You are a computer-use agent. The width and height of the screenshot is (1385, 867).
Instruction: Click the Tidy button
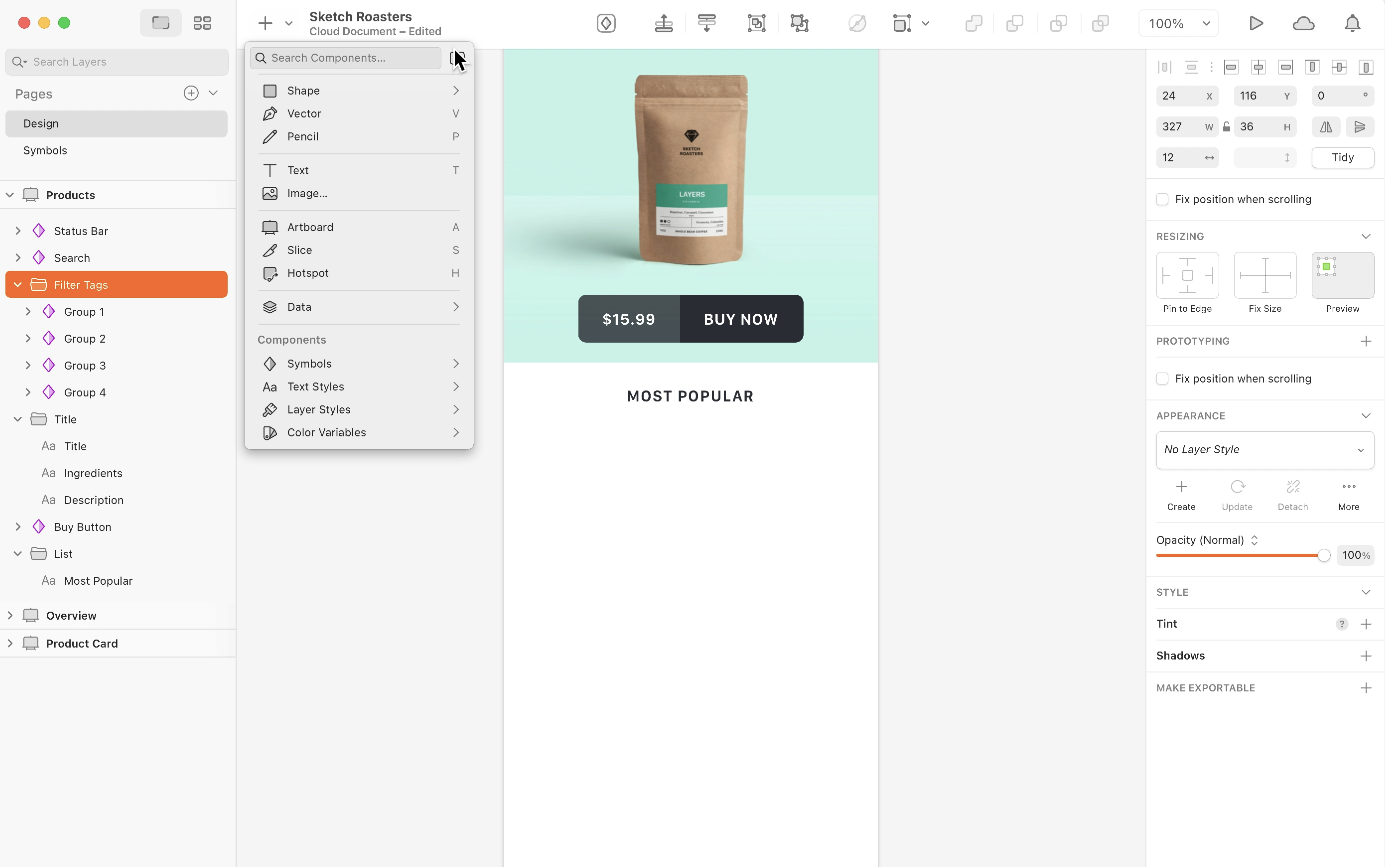point(1342,157)
